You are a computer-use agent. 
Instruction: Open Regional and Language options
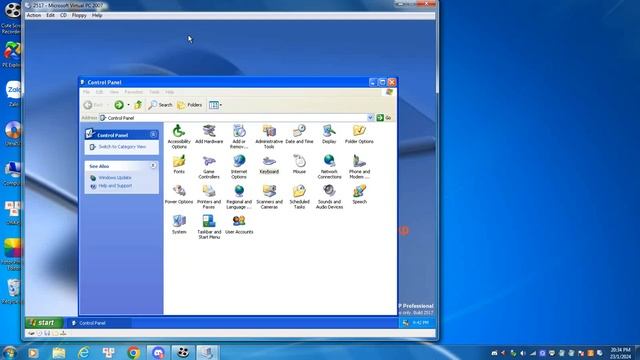tap(239, 197)
